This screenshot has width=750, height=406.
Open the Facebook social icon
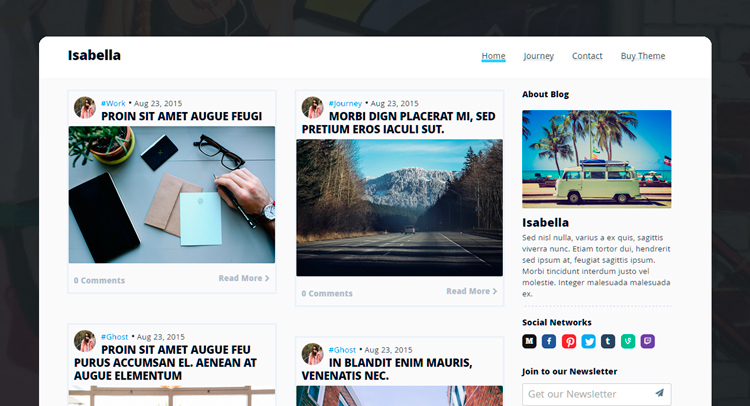point(549,341)
